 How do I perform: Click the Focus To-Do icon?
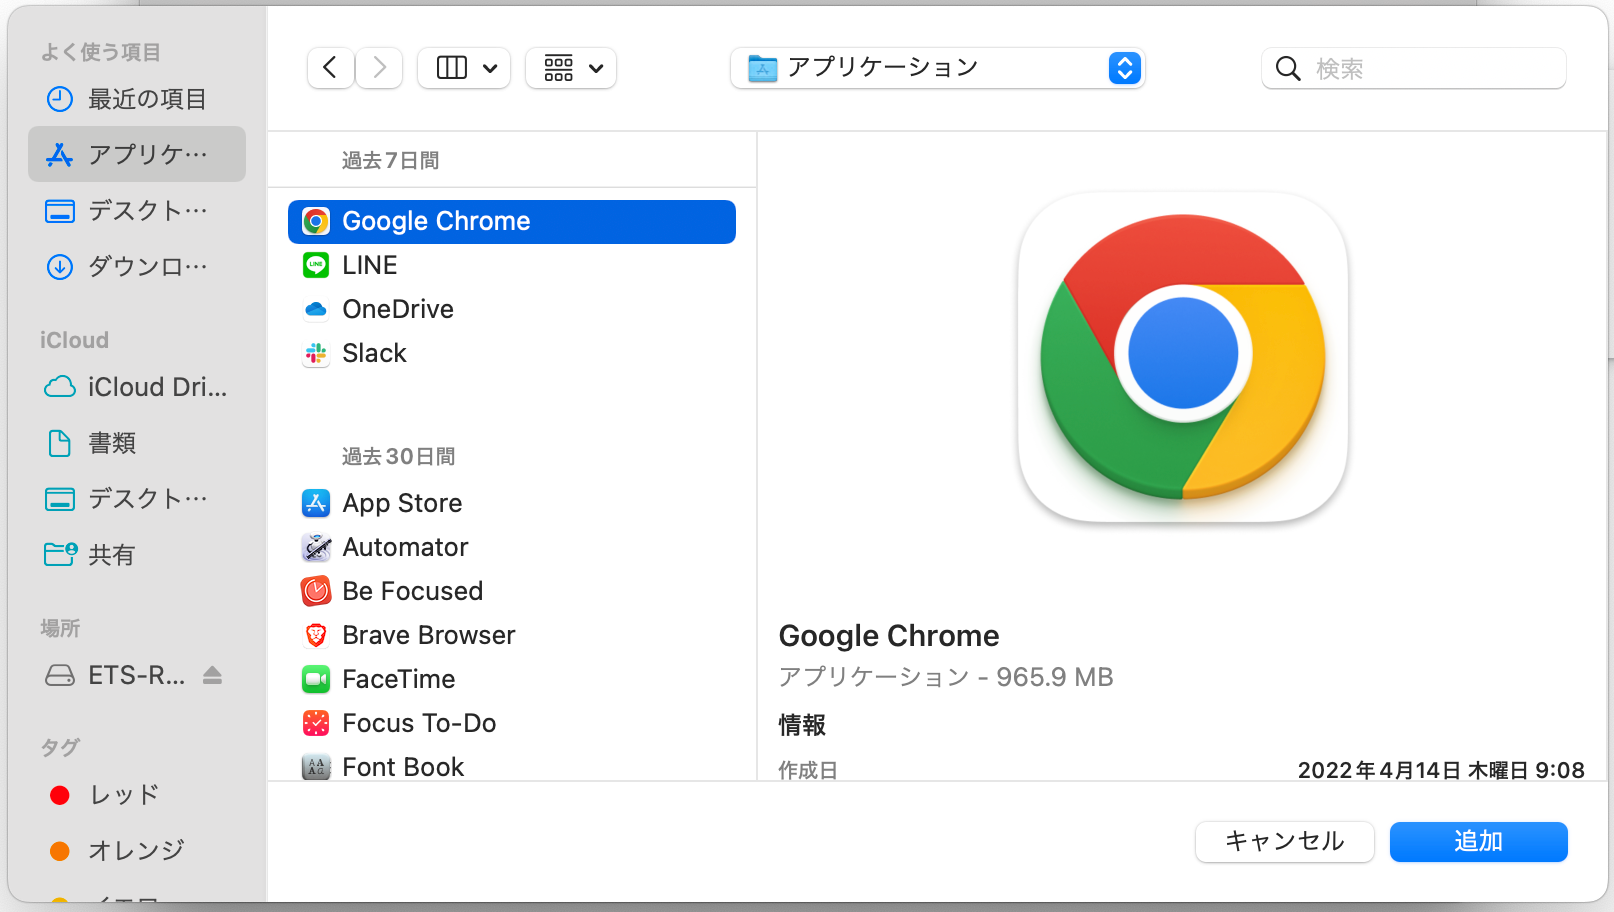click(x=316, y=723)
